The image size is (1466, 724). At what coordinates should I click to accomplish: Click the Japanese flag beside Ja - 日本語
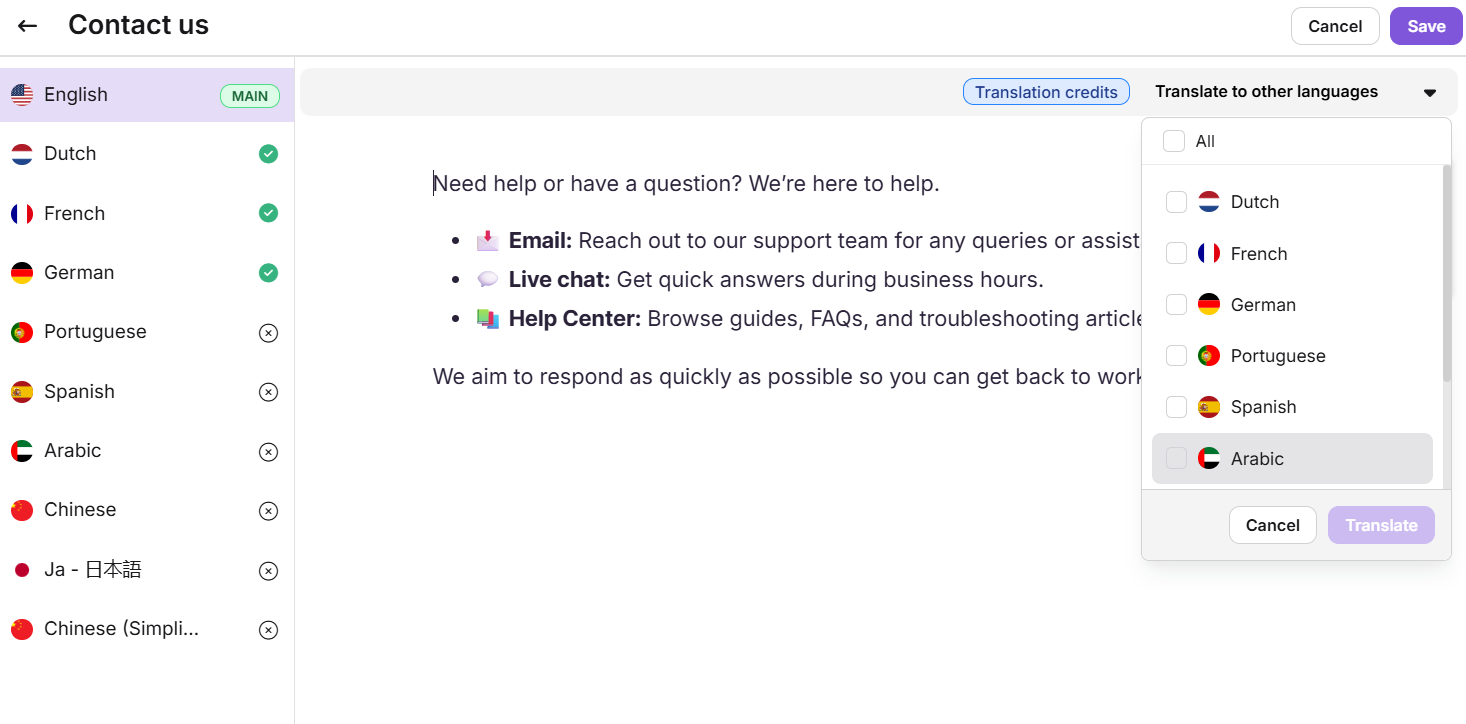22,569
